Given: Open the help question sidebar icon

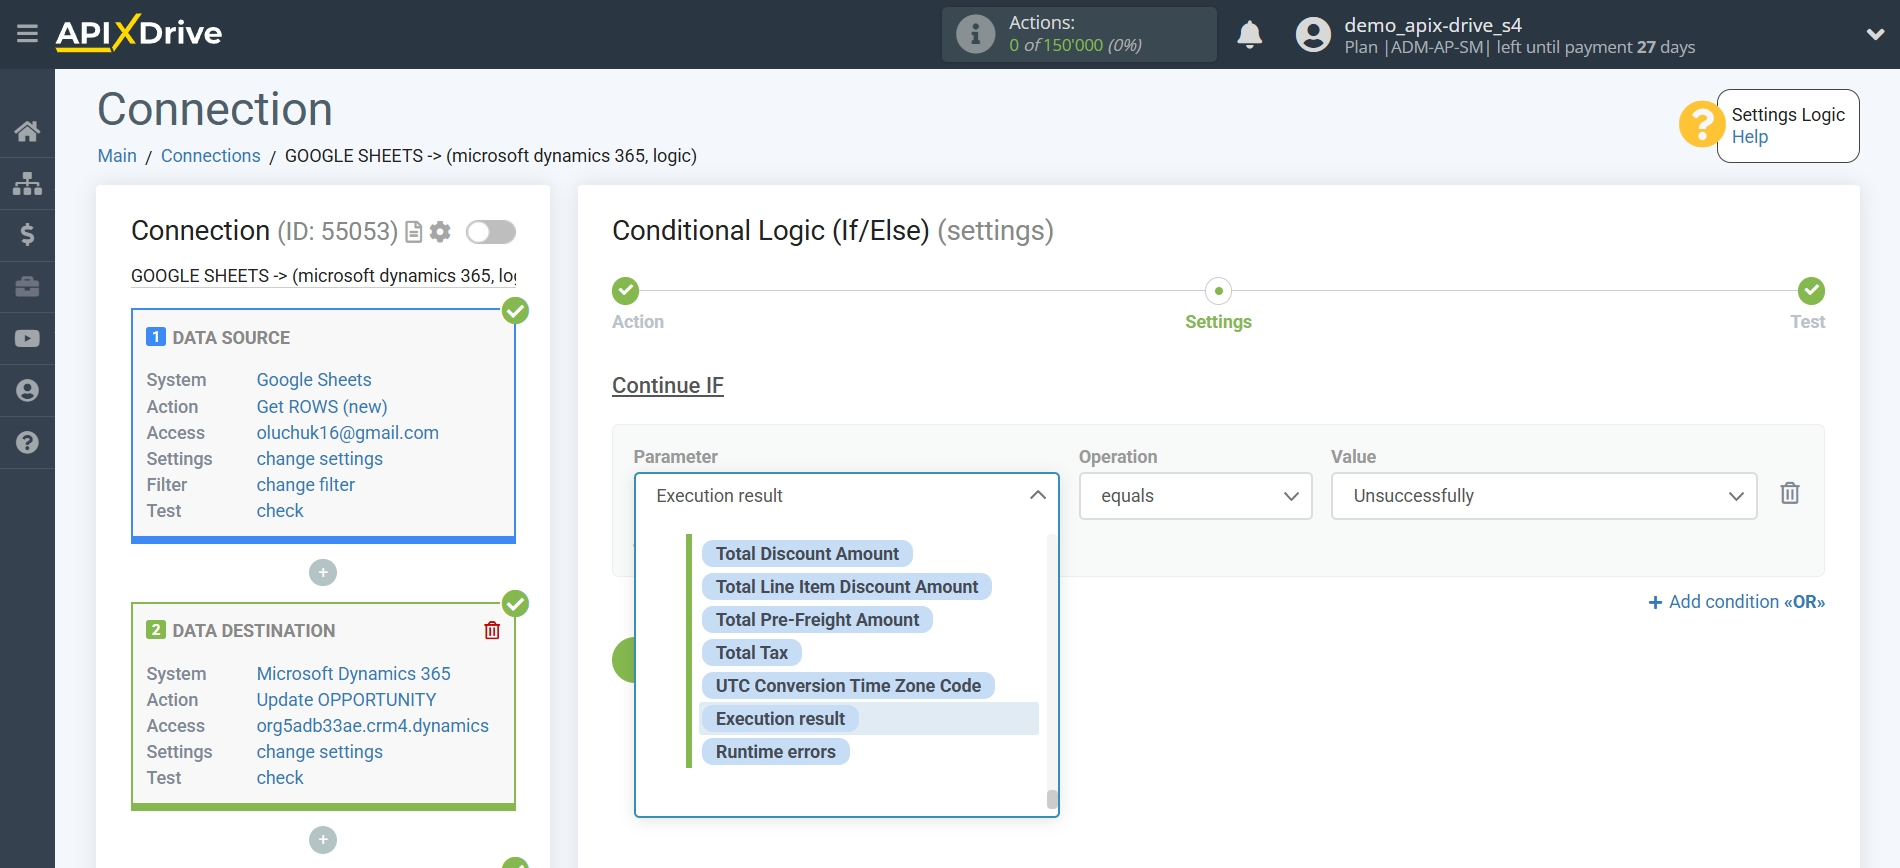Looking at the screenshot, I should [27, 443].
